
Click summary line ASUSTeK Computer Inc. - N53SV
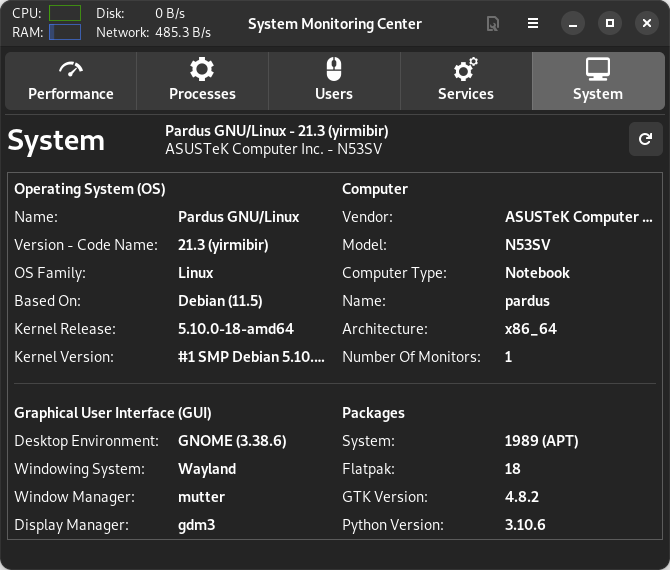point(273,149)
